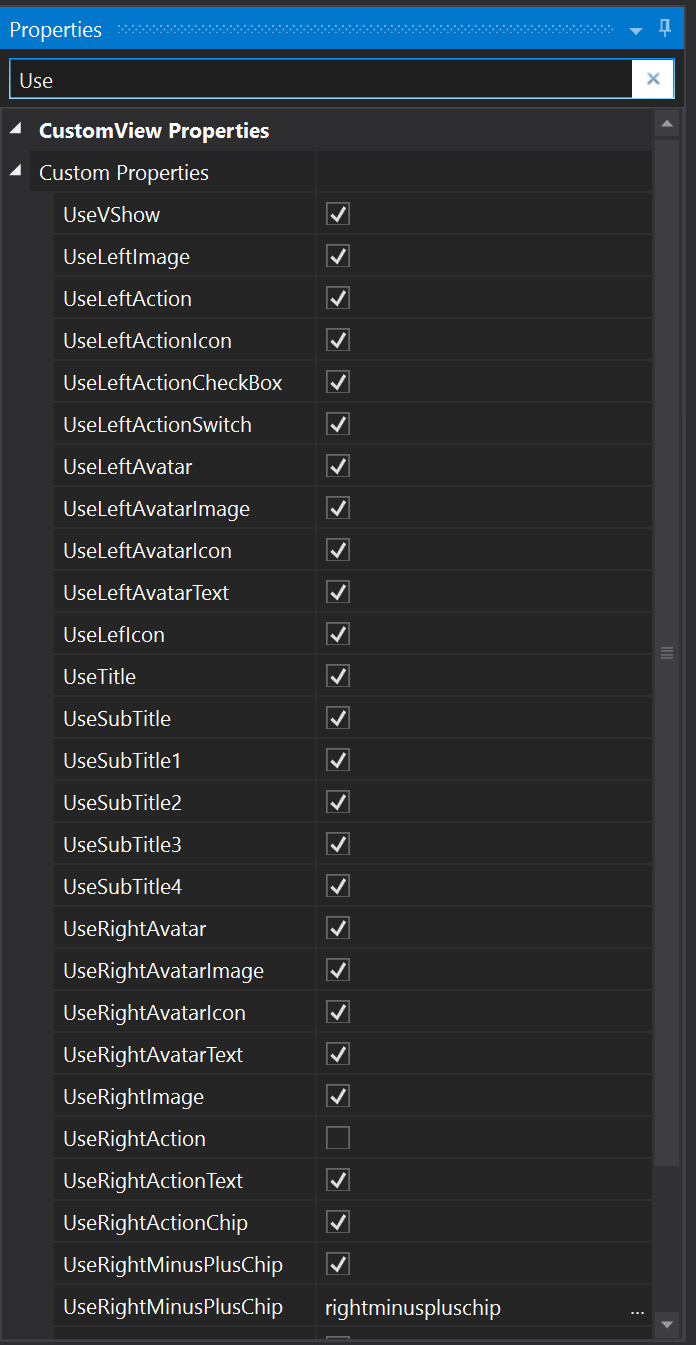The height and width of the screenshot is (1345, 696).
Task: Toggle the UseRightAvatarIcon checkbox
Action: tap(338, 1012)
